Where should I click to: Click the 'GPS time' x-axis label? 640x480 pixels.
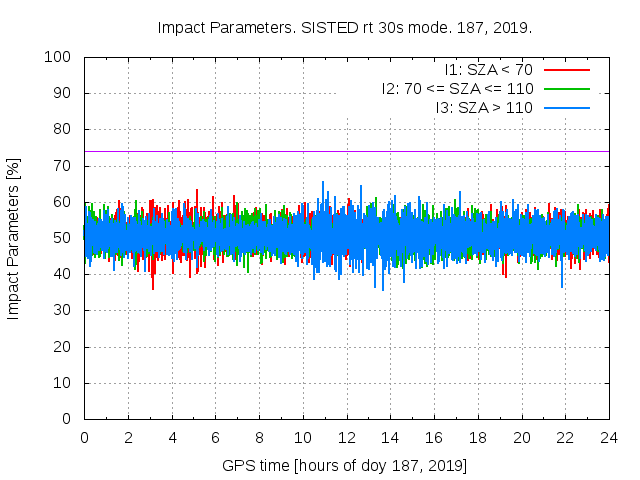click(345, 466)
